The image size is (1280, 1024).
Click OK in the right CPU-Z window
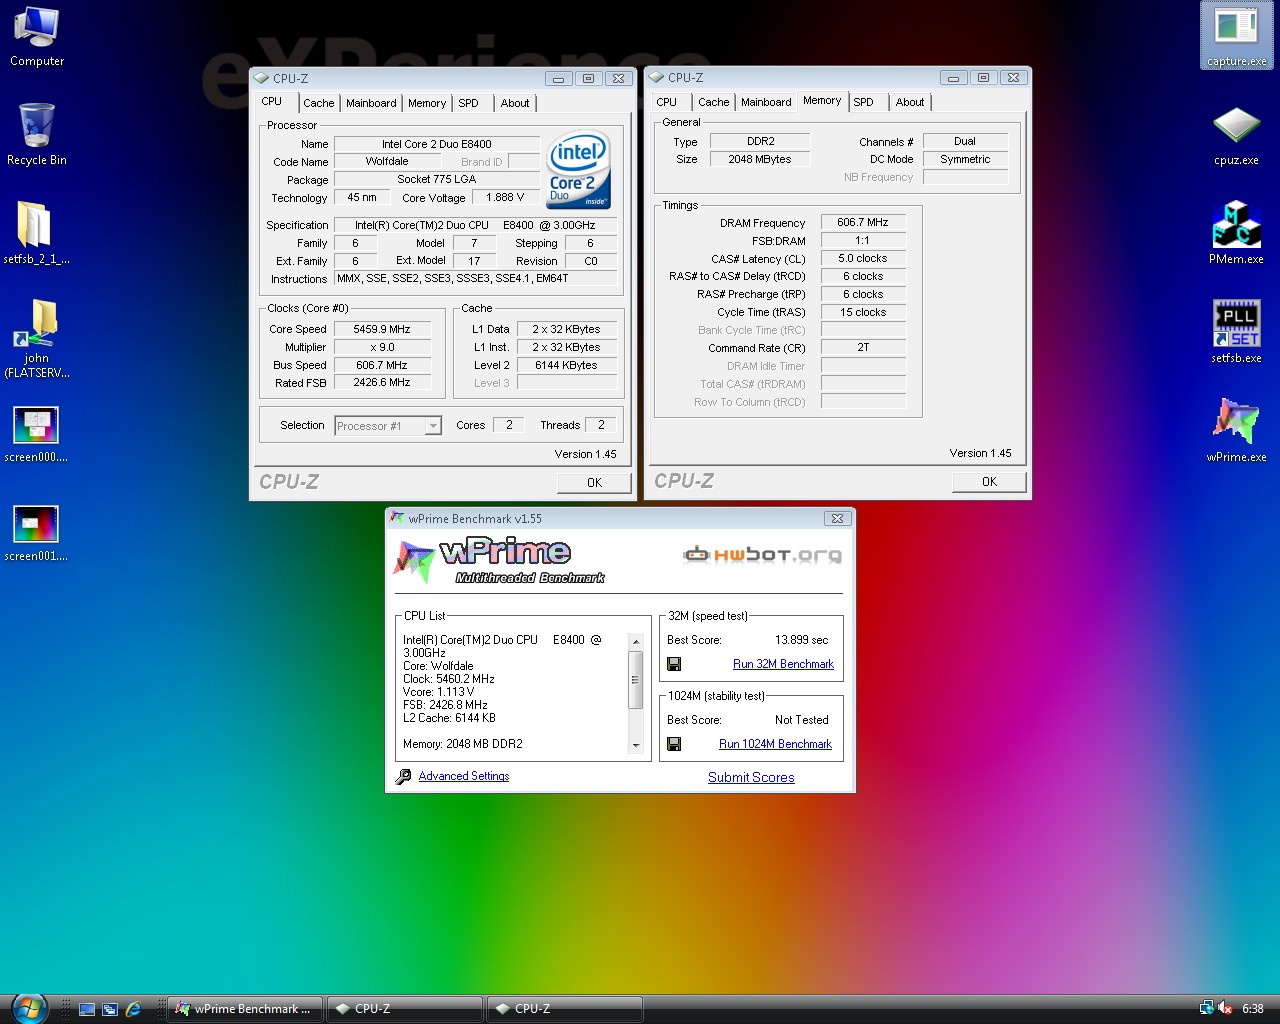pos(990,481)
